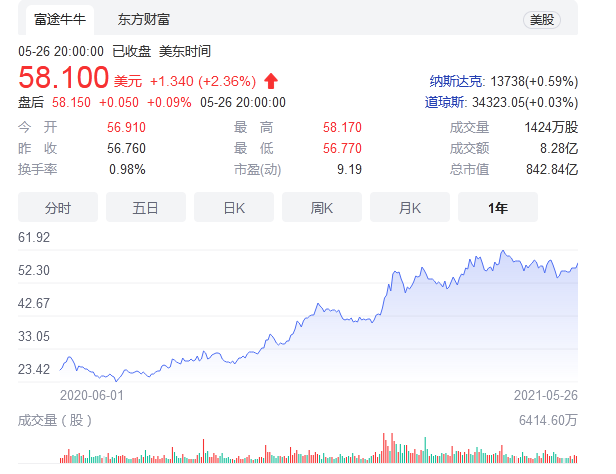The width and height of the screenshot is (616, 474).
Task: Click the y-axis label 23.42
Action: click(x=34, y=370)
